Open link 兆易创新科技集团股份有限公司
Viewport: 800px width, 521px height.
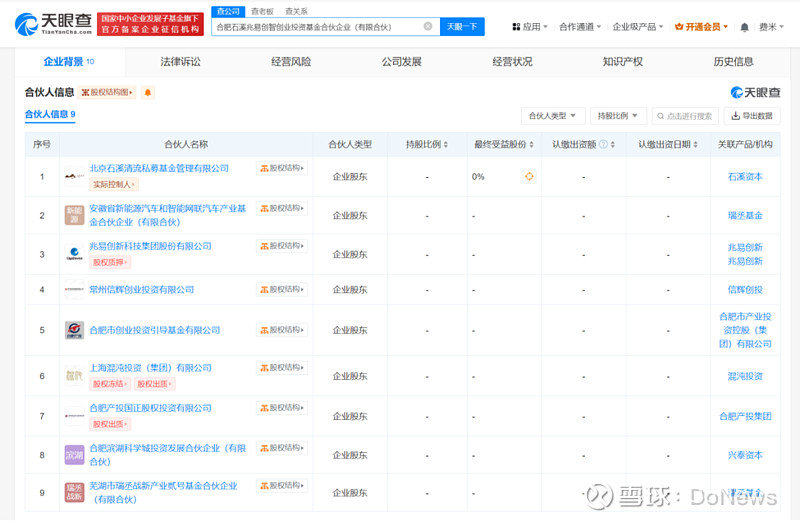click(150, 246)
